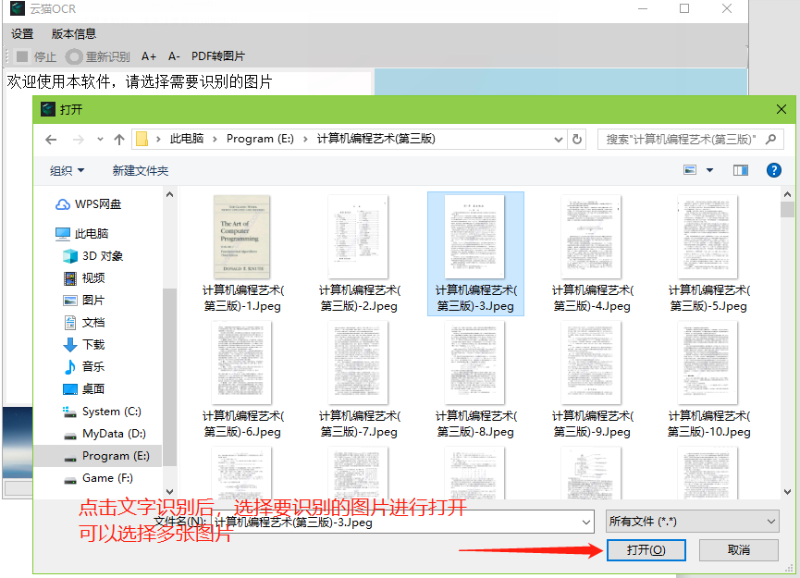Viewport: 800px width, 578px height.
Task: Open the 所有文件 (*.*) file type dropdown
Action: coord(692,521)
